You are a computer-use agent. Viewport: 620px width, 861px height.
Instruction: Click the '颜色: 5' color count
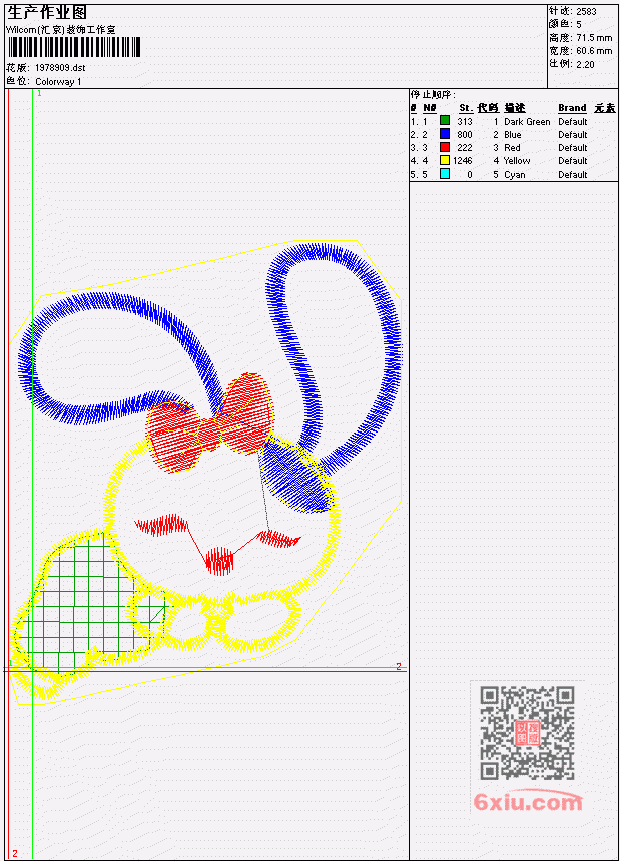pyautogui.click(x=565, y=24)
